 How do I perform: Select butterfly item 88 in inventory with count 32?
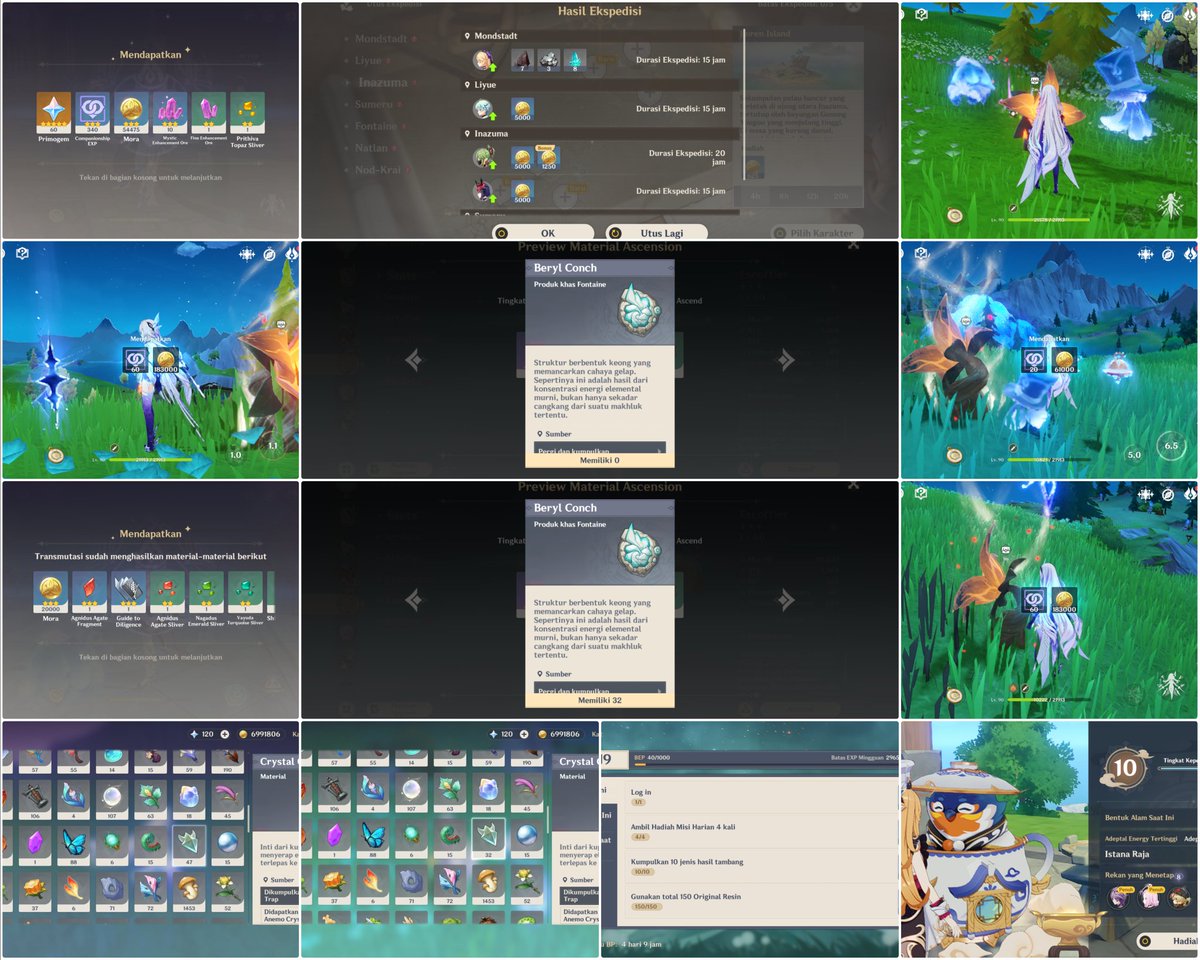click(x=375, y=839)
